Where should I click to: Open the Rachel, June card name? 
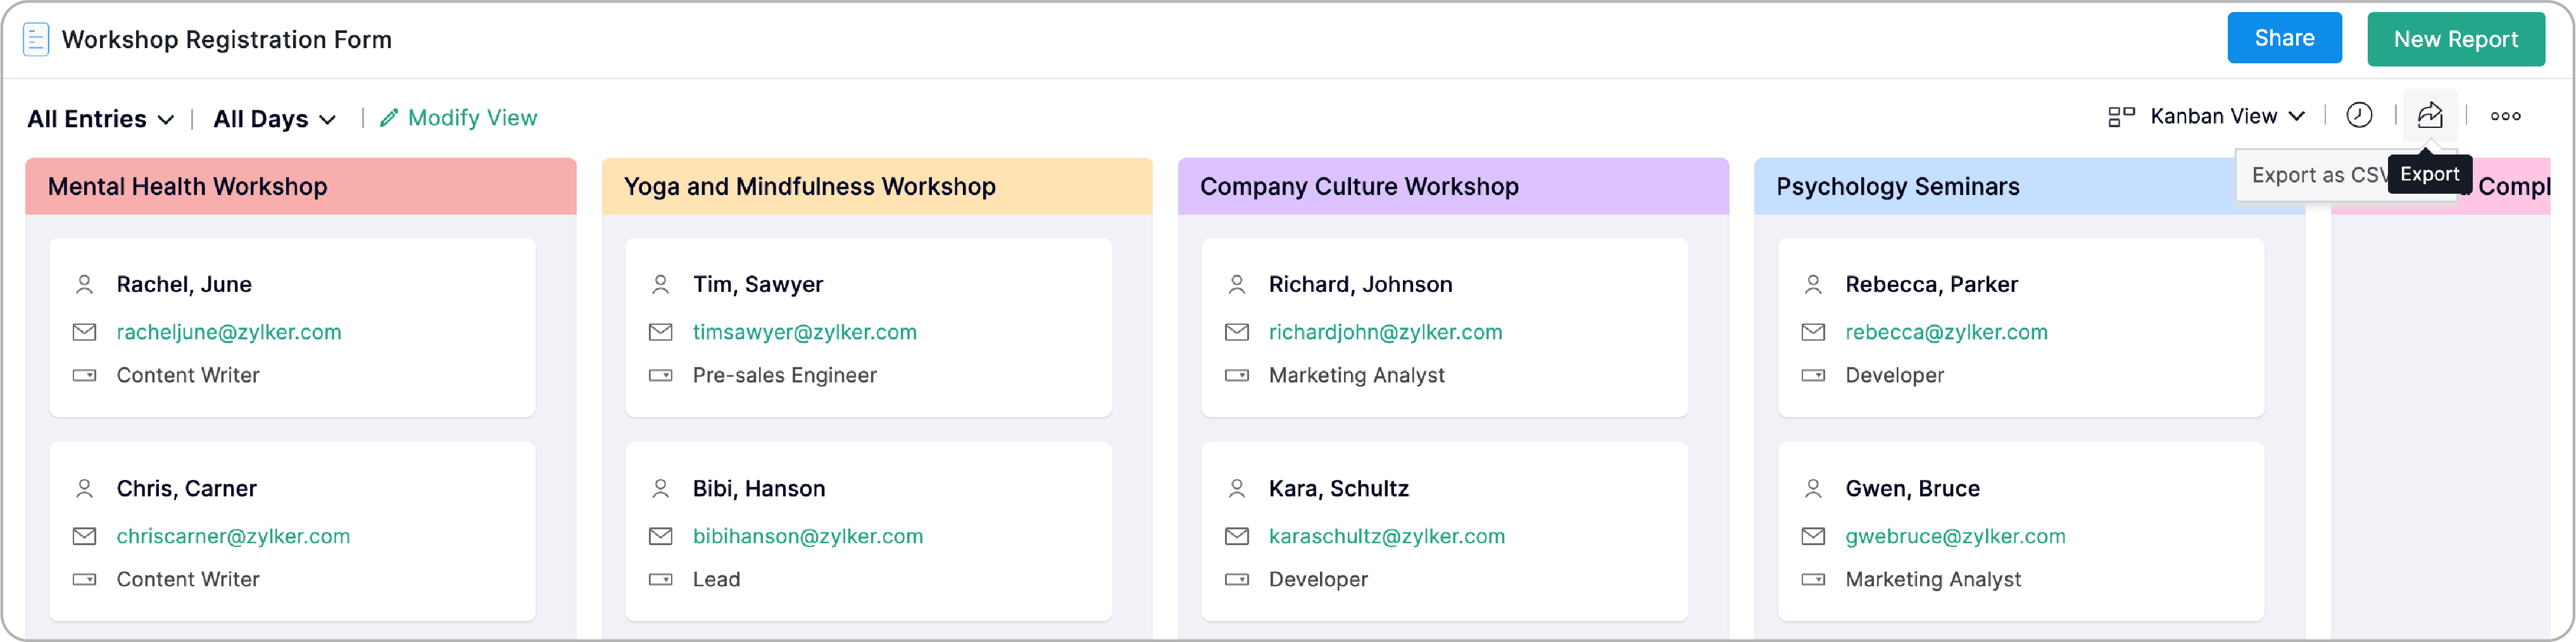tap(184, 284)
